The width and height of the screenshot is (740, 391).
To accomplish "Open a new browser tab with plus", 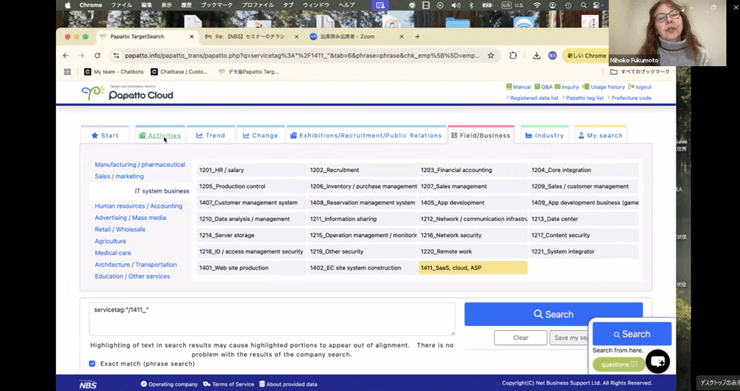I will click(417, 37).
